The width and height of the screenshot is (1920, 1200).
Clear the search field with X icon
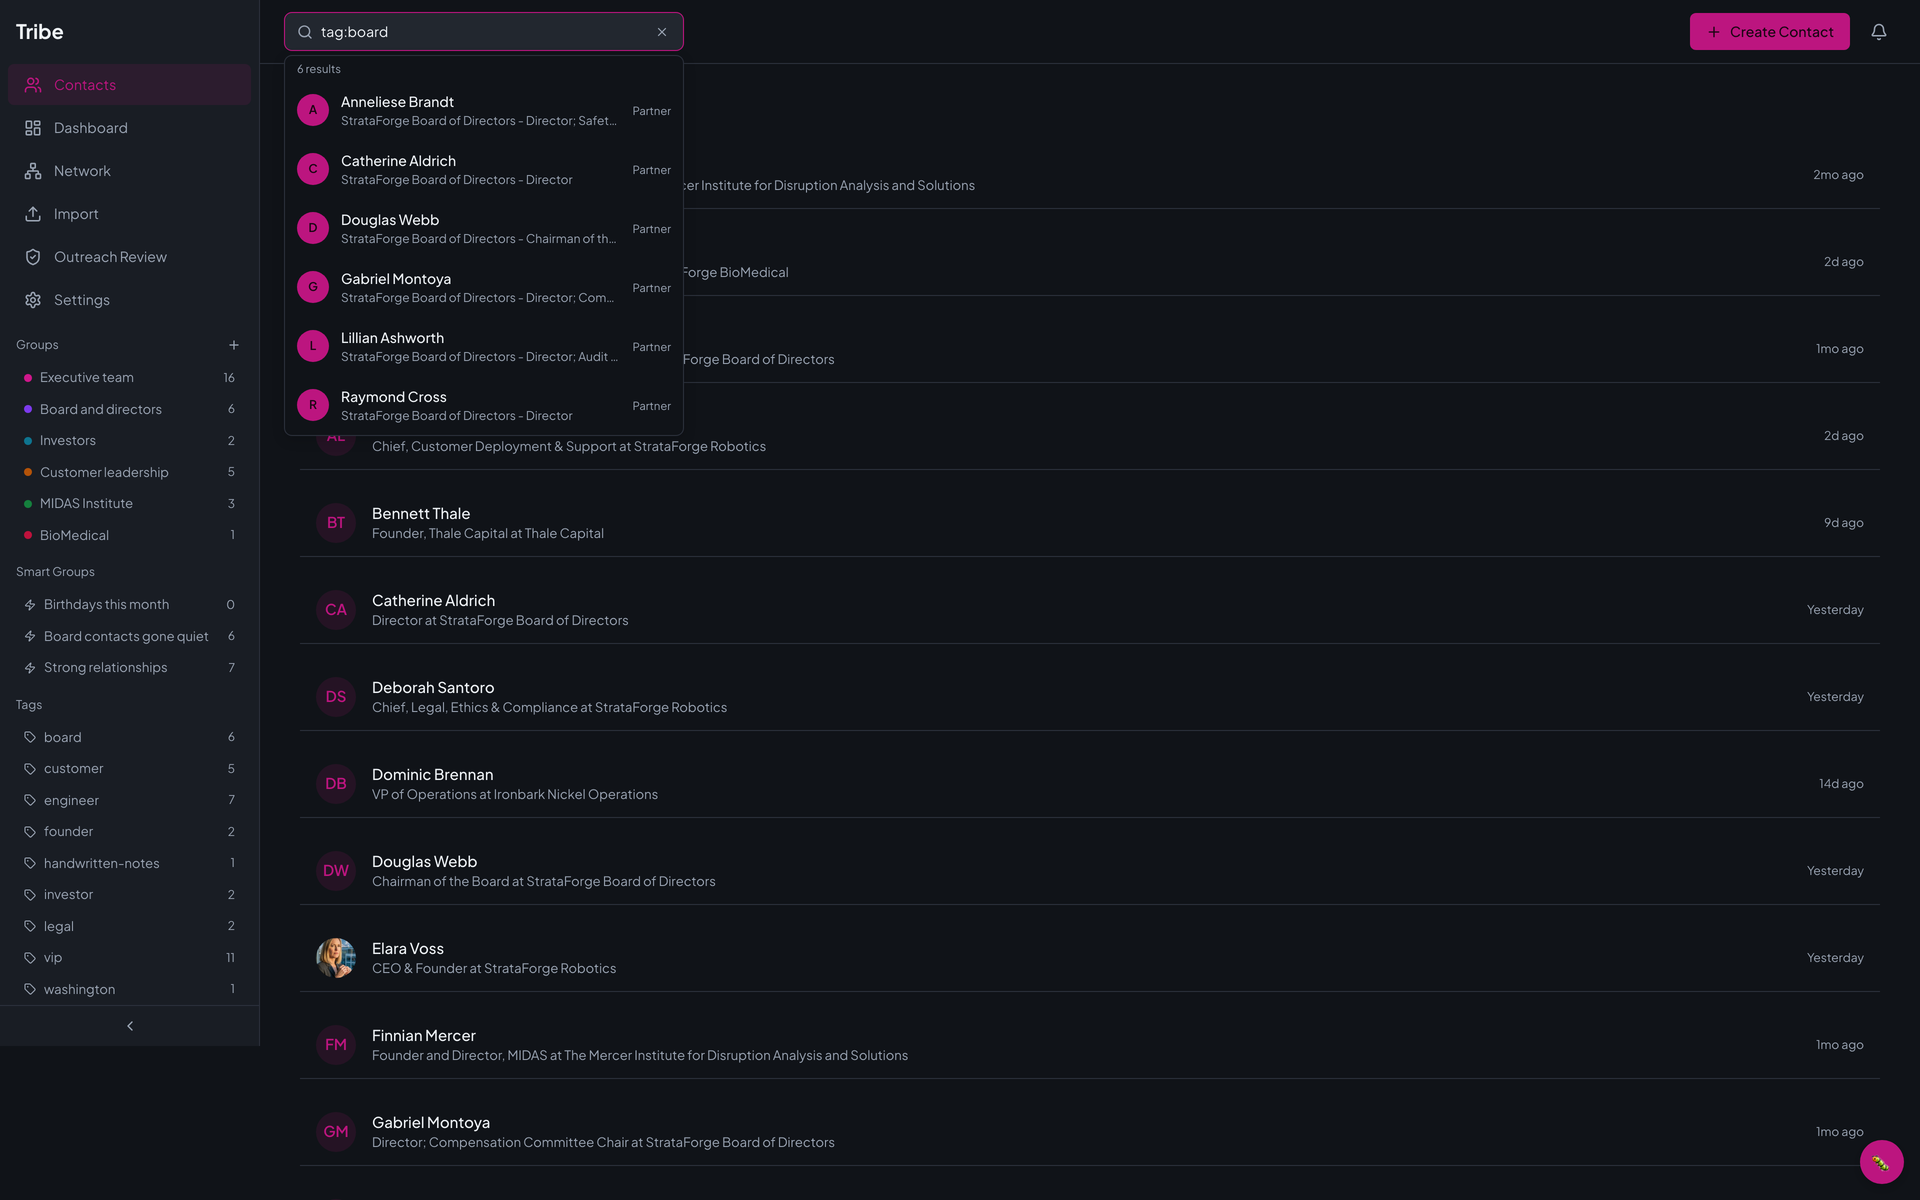[662, 32]
